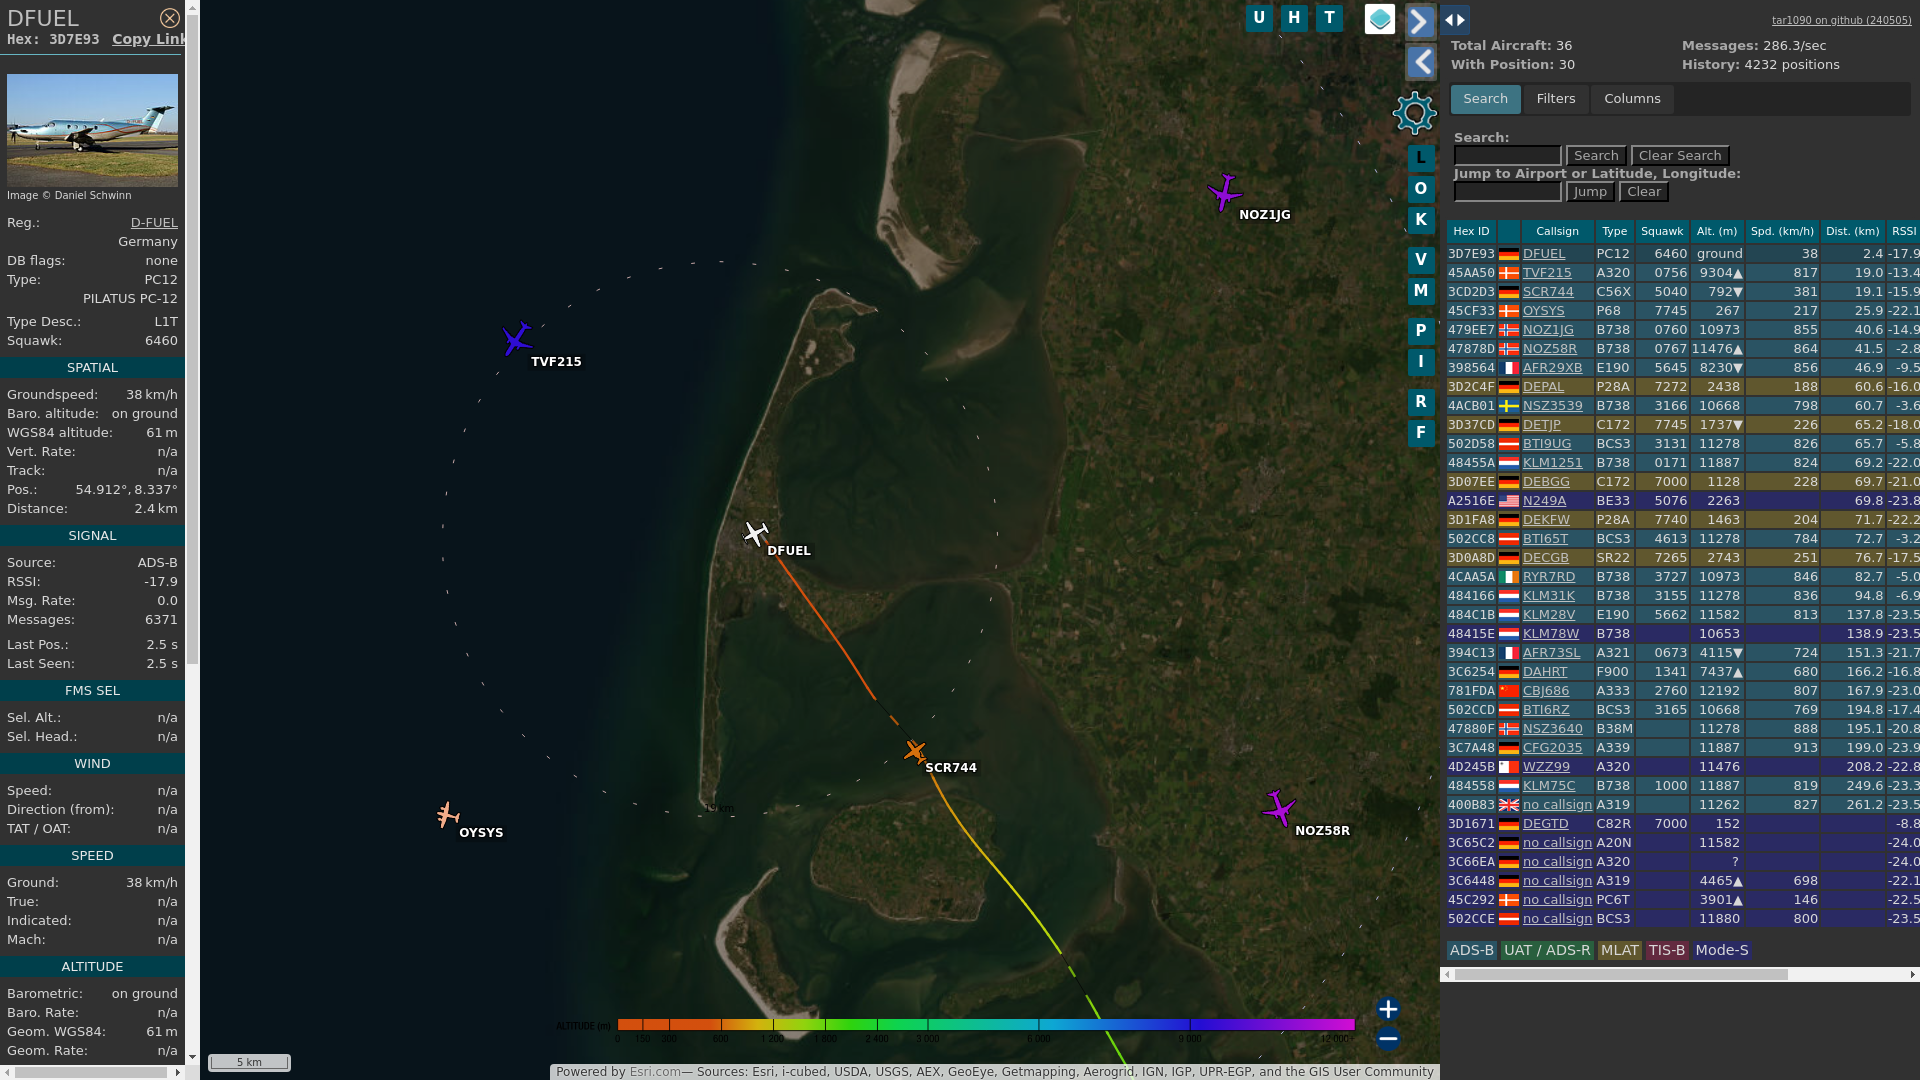Toggle the U map button
This screenshot has height=1080, width=1920.
[1259, 18]
